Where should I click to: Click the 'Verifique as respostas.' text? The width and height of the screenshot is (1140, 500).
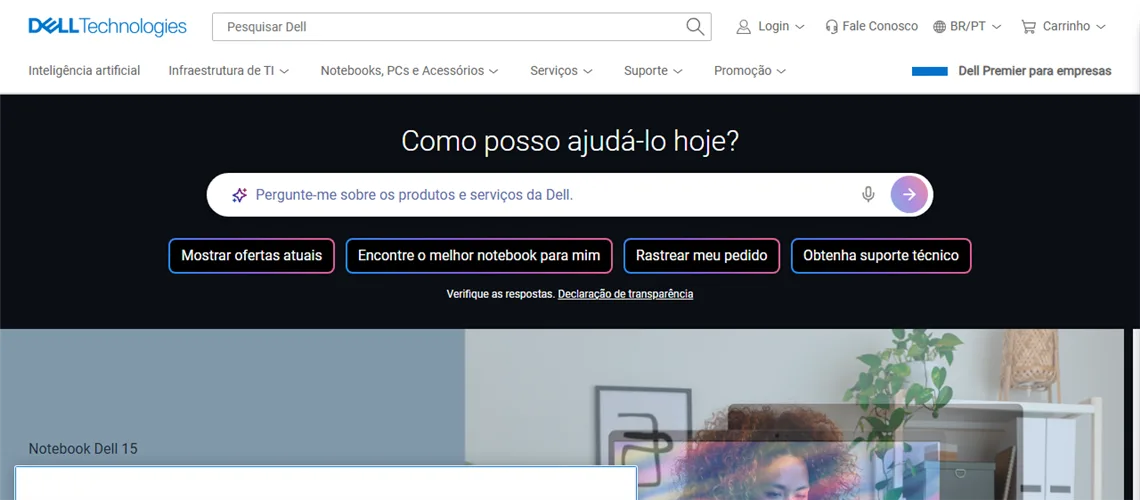pos(501,294)
